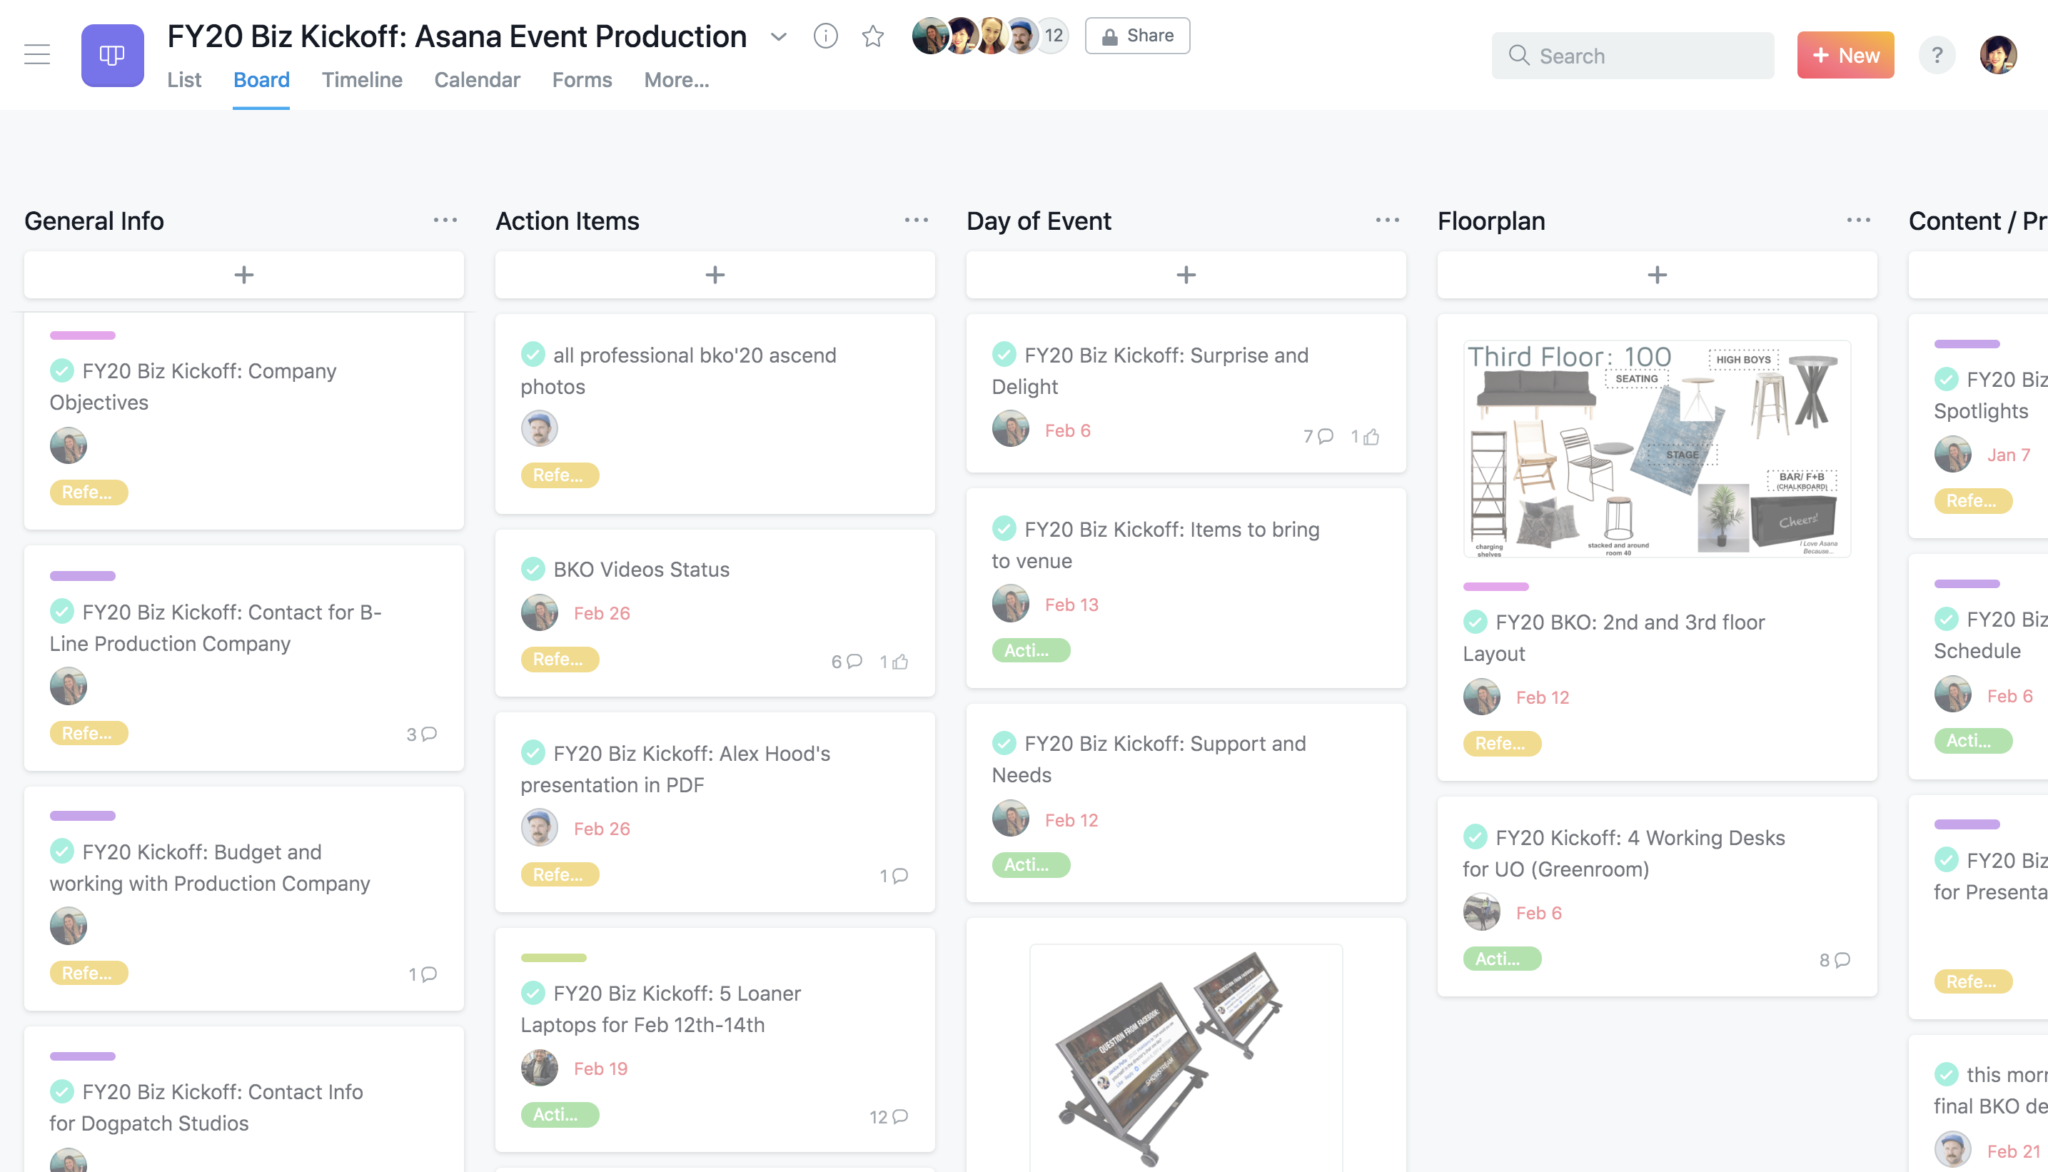Image resolution: width=2048 pixels, height=1172 pixels.
Task: Click the Calendar view icon
Action: 477,80
